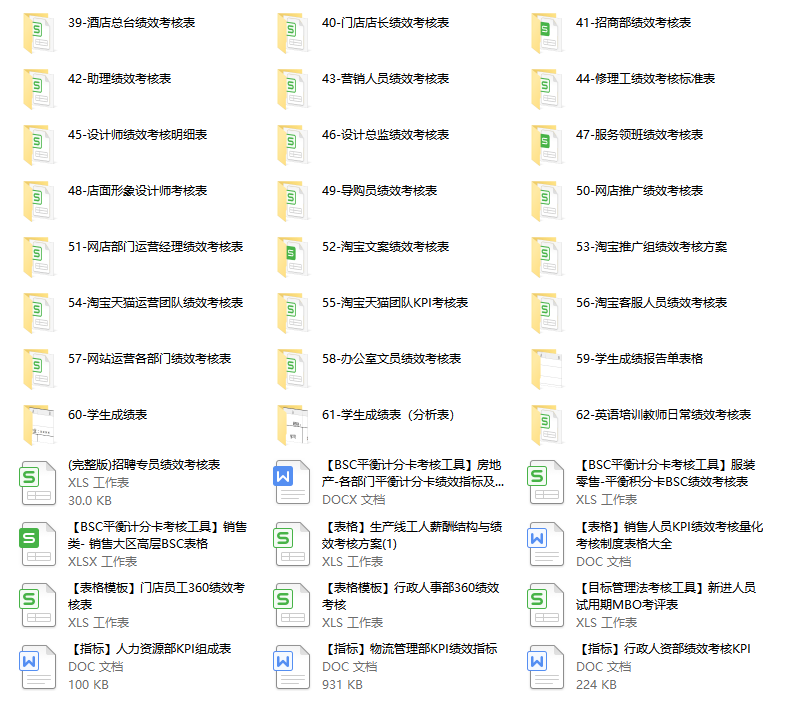This screenshot has height=703, width=802.
Task: Open folder icon for 56-淘宝客服人员绩效考核表
Action: [547, 313]
